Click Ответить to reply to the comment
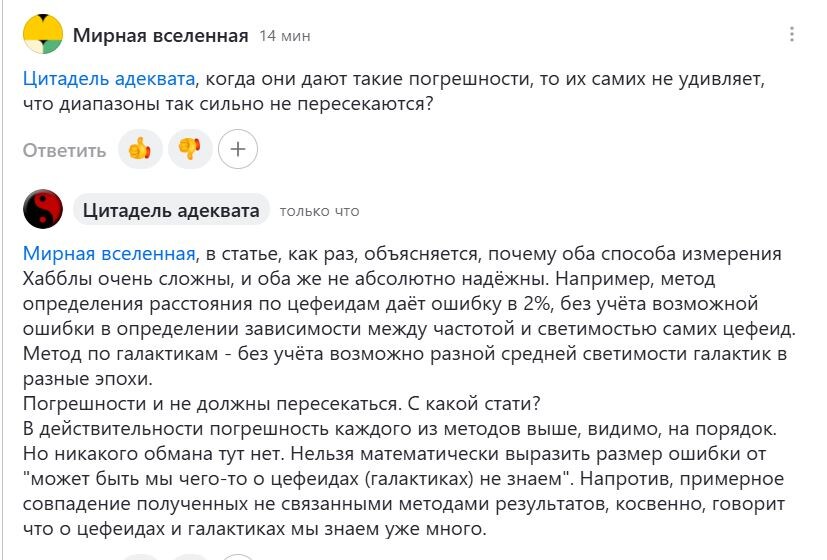827x560 pixels. point(64,150)
